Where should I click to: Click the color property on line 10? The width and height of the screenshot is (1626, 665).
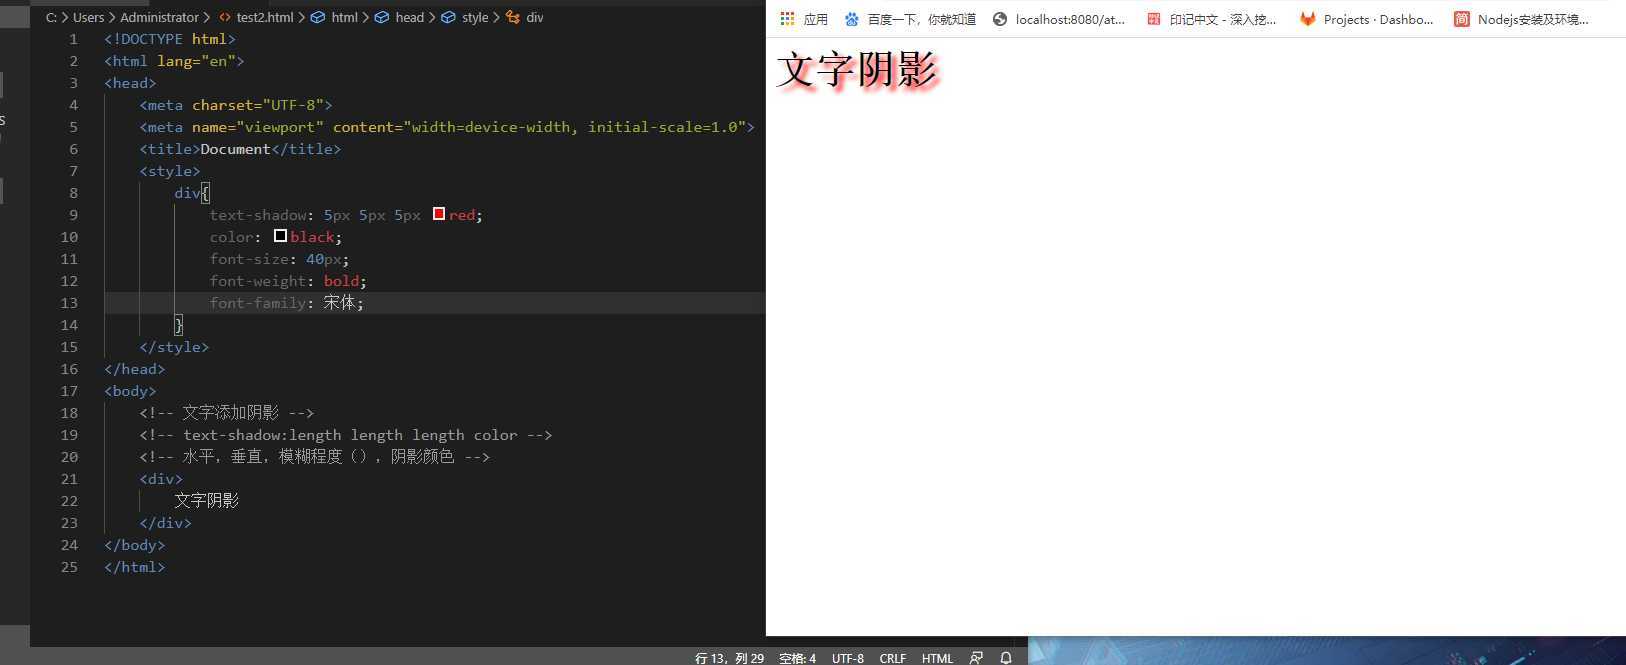(231, 237)
